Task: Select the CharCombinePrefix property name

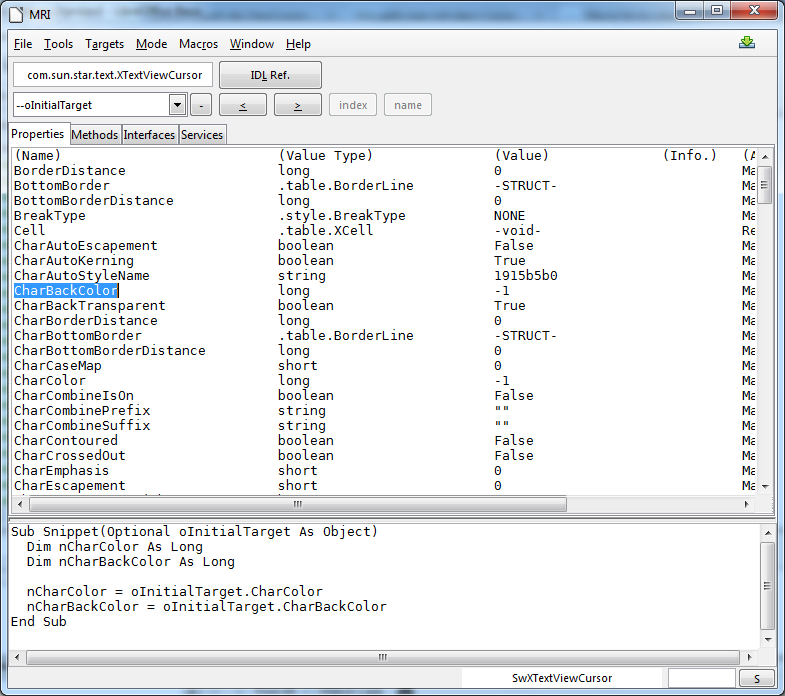Action: pos(82,411)
